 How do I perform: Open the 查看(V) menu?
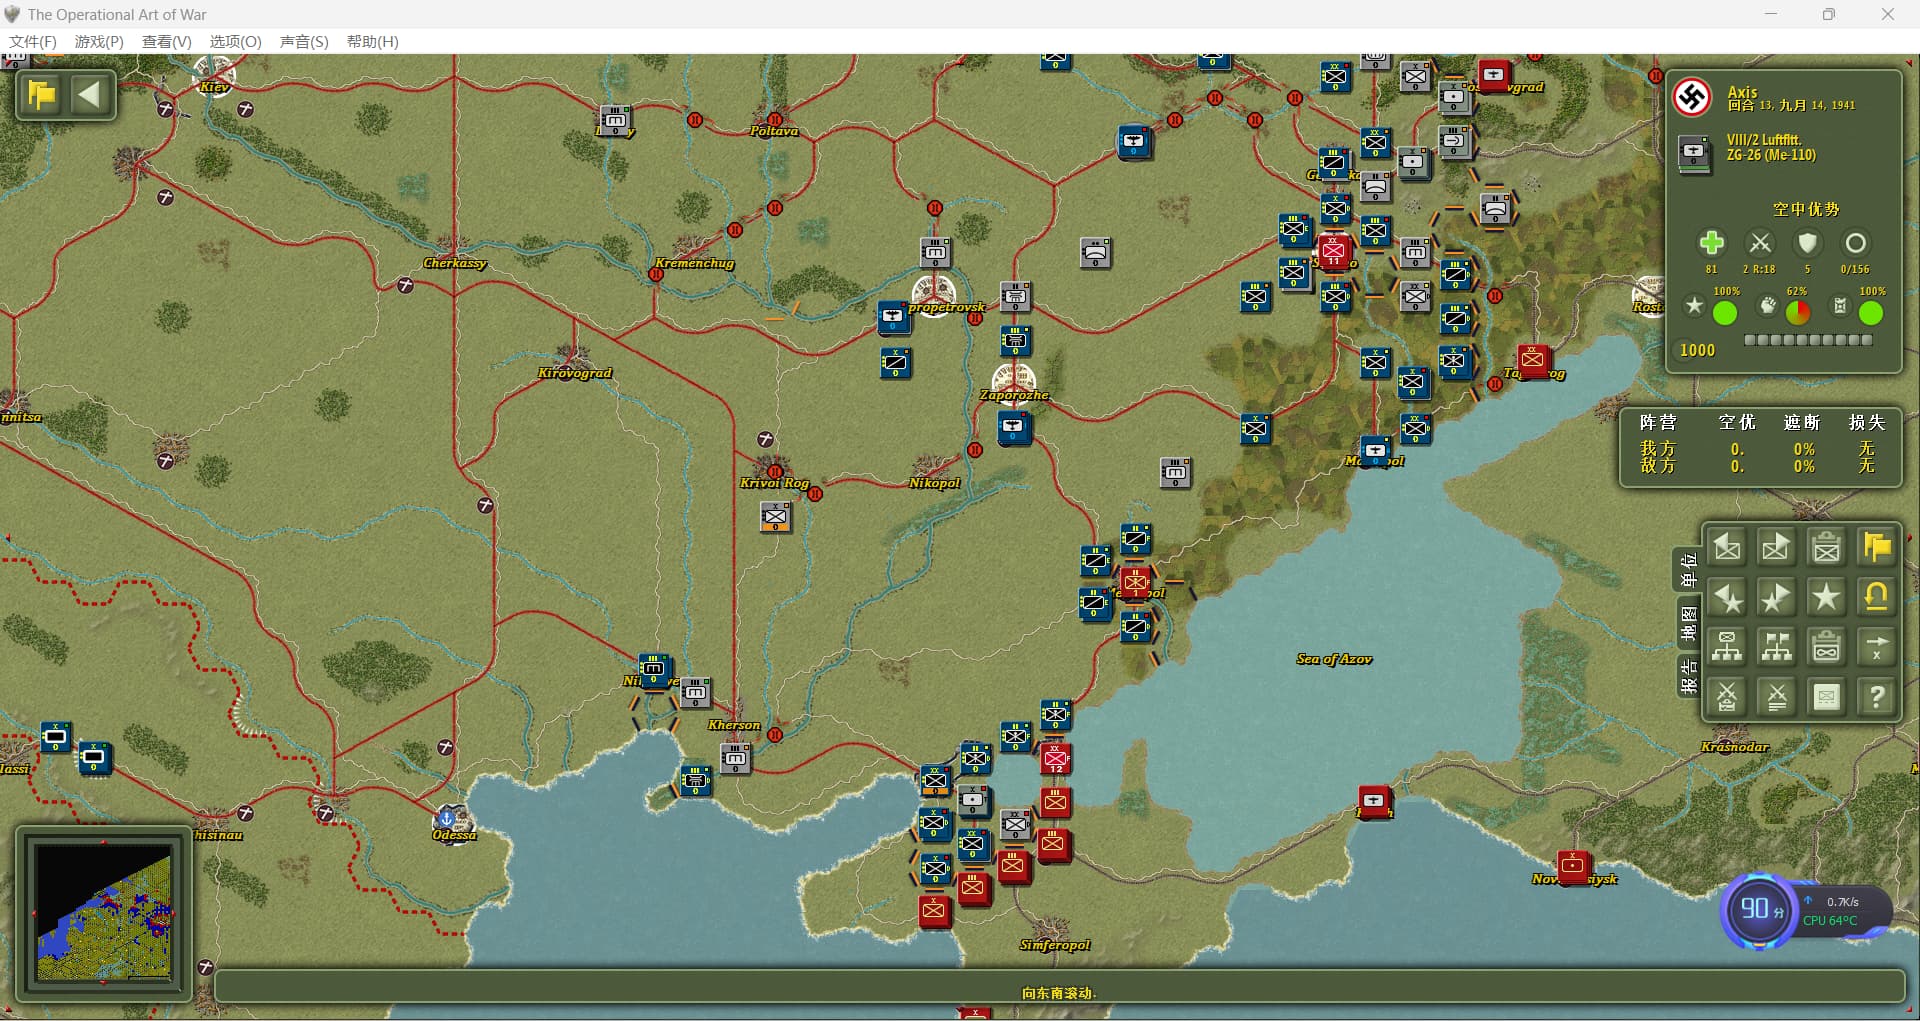click(166, 41)
